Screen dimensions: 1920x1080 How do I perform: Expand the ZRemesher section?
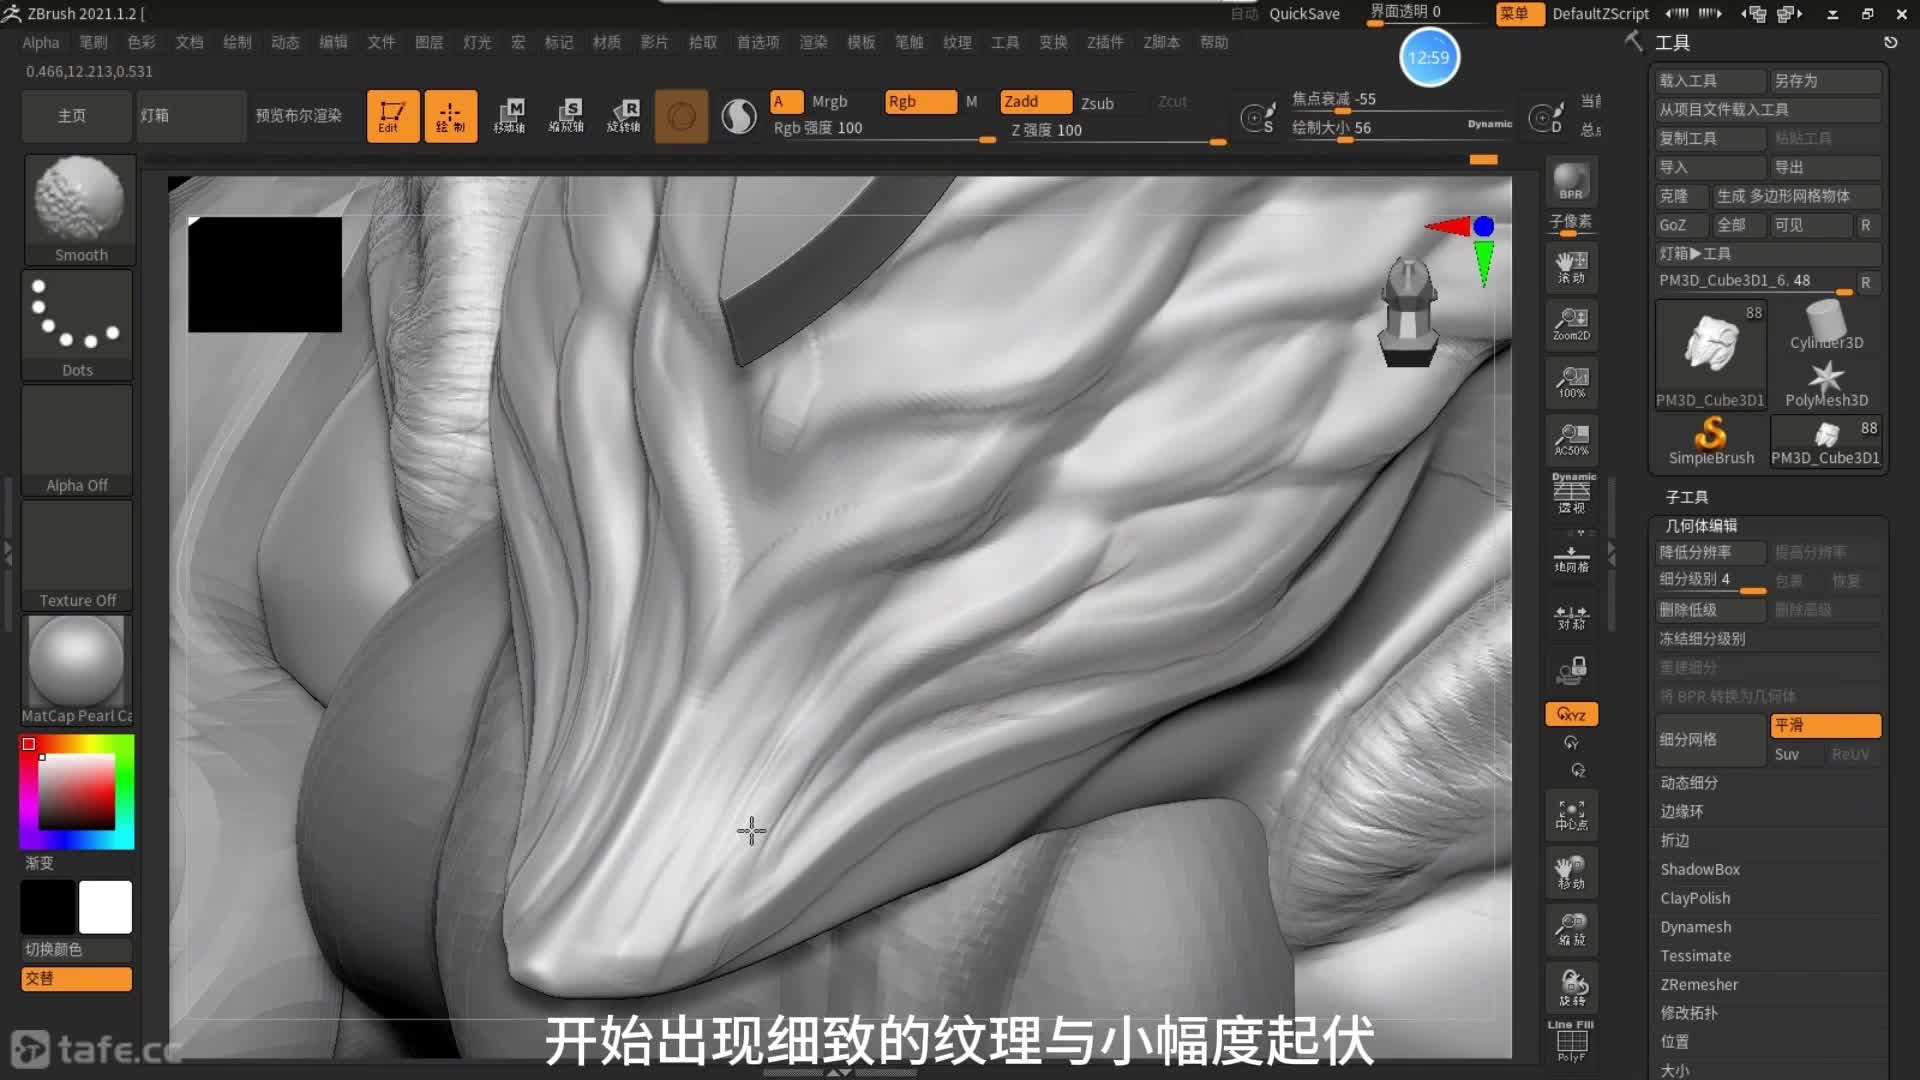pyautogui.click(x=1699, y=985)
